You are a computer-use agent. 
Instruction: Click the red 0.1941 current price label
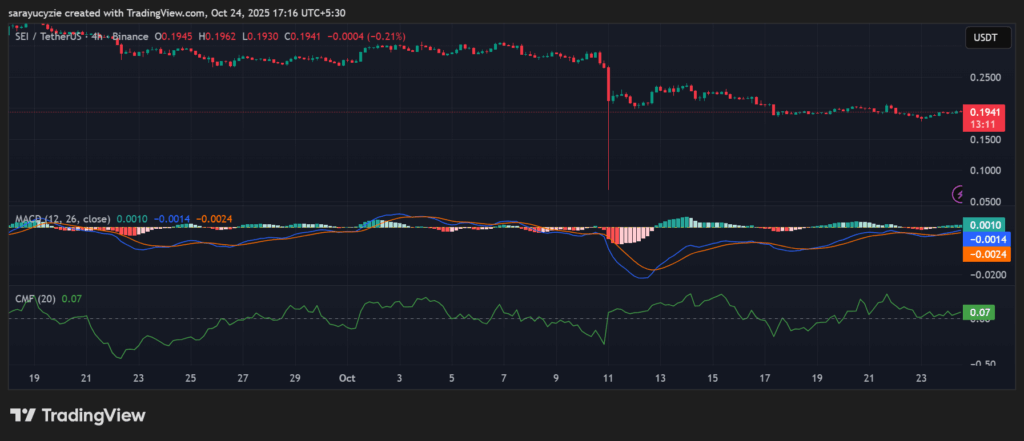[x=979, y=113]
